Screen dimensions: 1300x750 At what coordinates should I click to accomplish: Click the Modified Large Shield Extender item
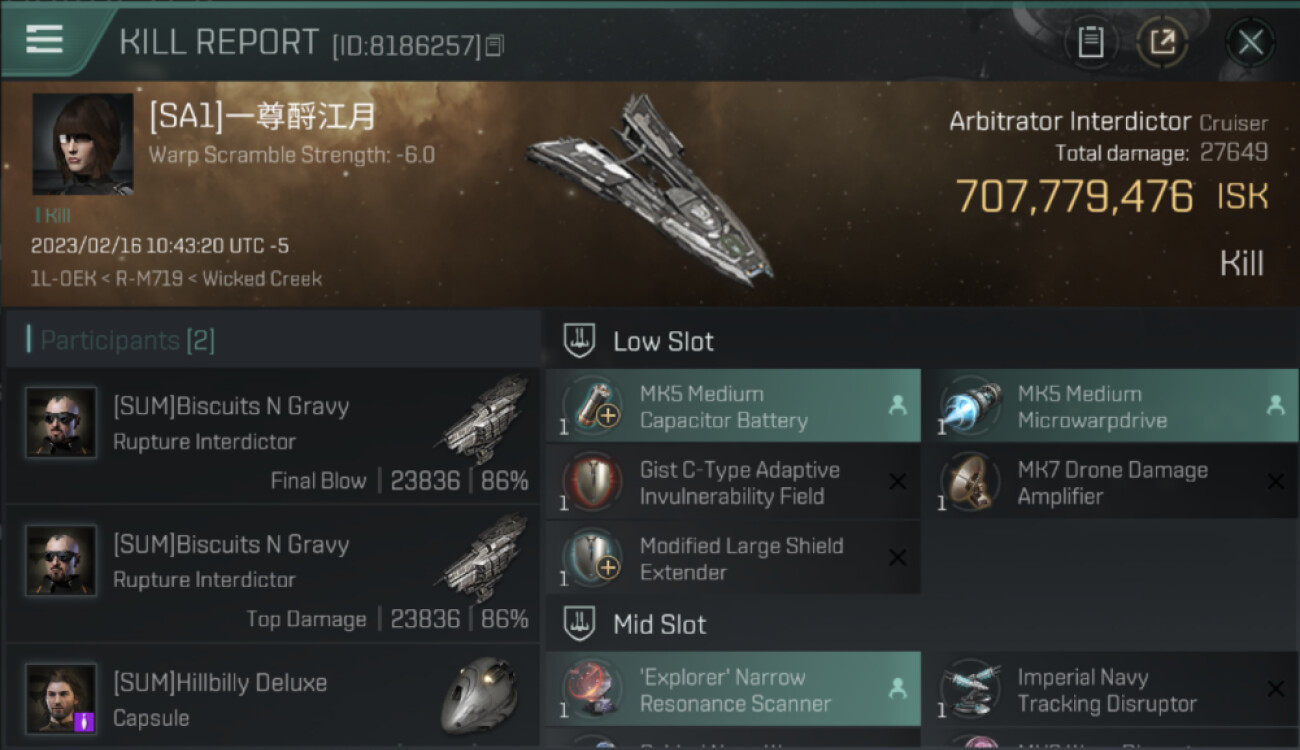click(x=740, y=559)
